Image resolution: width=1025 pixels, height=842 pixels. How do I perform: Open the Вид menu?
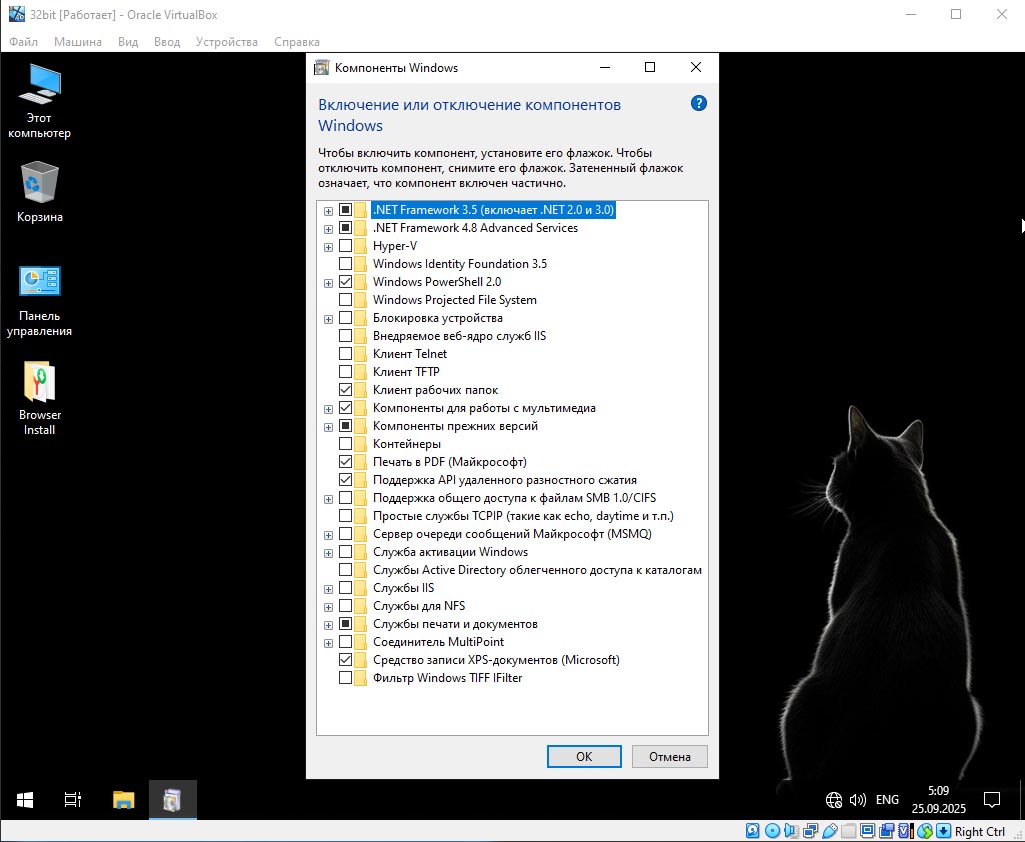[128, 42]
